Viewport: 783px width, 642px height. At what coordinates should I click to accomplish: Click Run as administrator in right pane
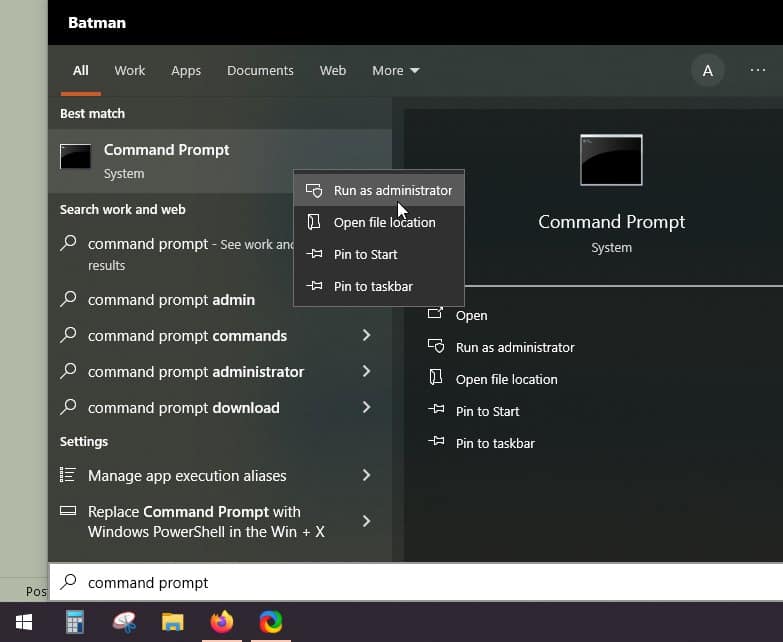click(515, 347)
